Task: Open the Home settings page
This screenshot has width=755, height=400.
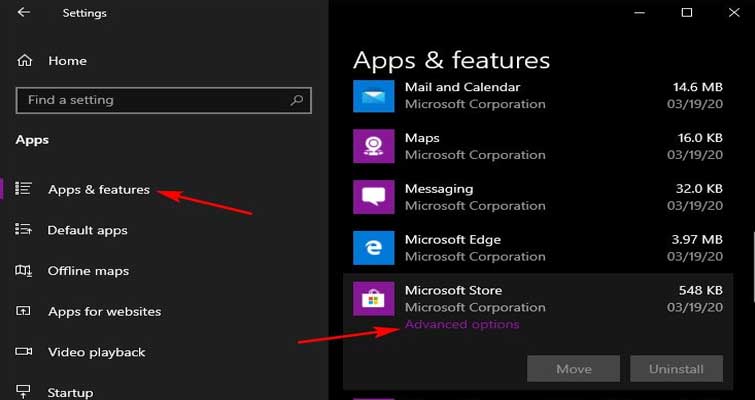Action: [67, 61]
